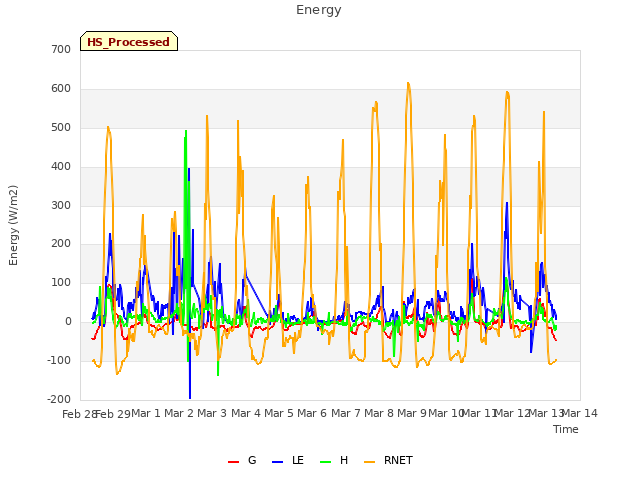The image size is (640, 480).
Task: Click the Mar 14 x-axis date label
Action: coord(580,413)
